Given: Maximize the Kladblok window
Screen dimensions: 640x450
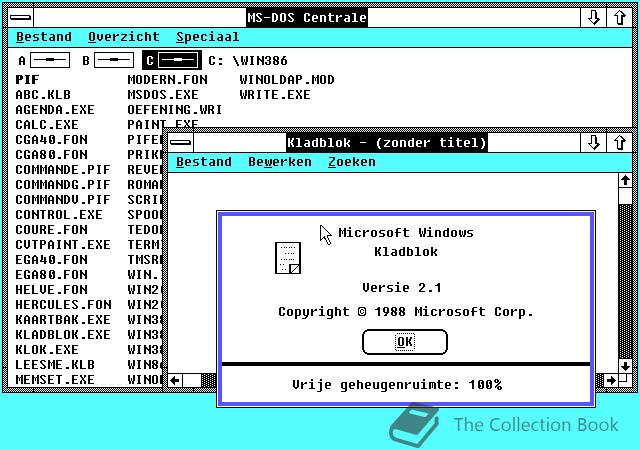Looking at the screenshot, I should tap(620, 143).
